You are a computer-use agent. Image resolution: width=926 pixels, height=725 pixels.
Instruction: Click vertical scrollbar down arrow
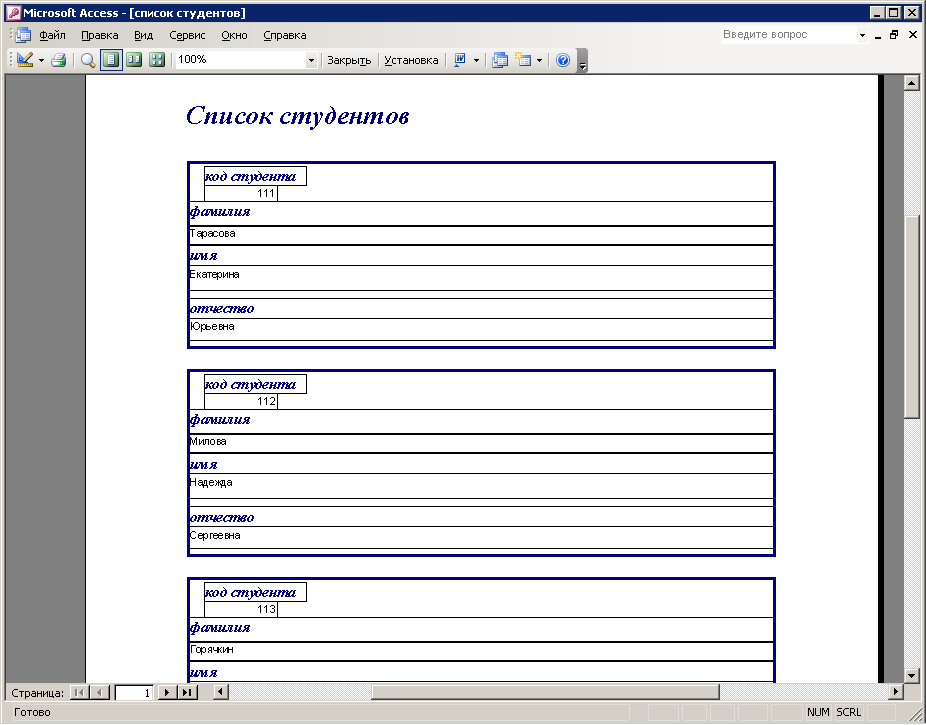pyautogui.click(x=911, y=675)
